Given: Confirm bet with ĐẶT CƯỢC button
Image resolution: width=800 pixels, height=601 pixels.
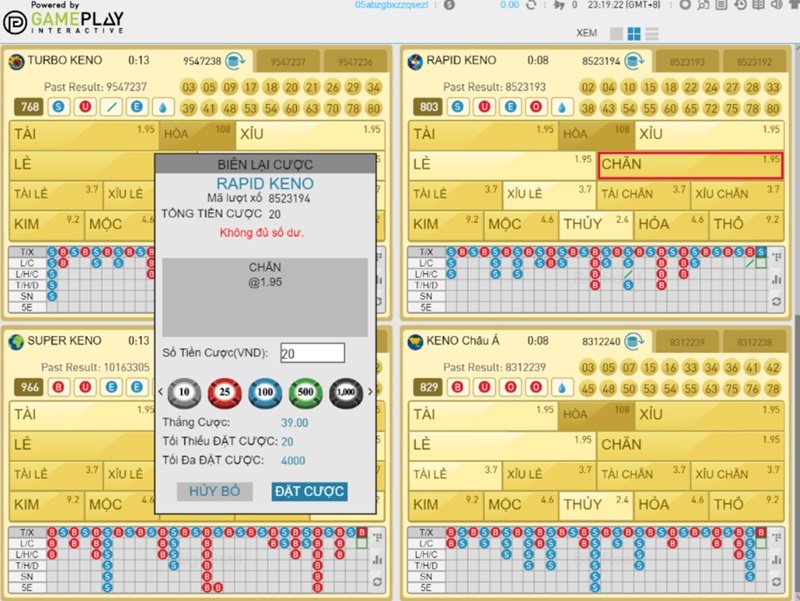Looking at the screenshot, I should pyautogui.click(x=310, y=491).
